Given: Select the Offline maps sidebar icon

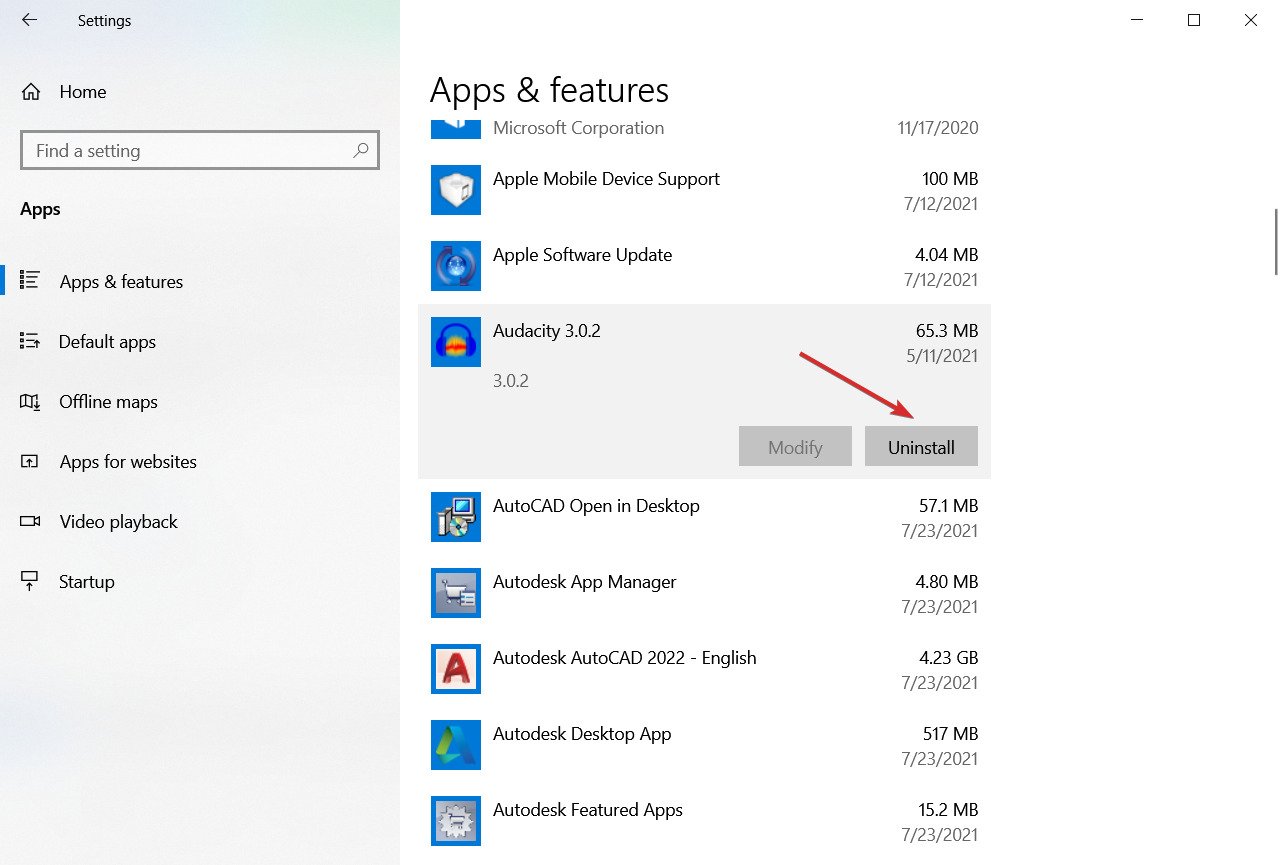Looking at the screenshot, I should (x=29, y=401).
